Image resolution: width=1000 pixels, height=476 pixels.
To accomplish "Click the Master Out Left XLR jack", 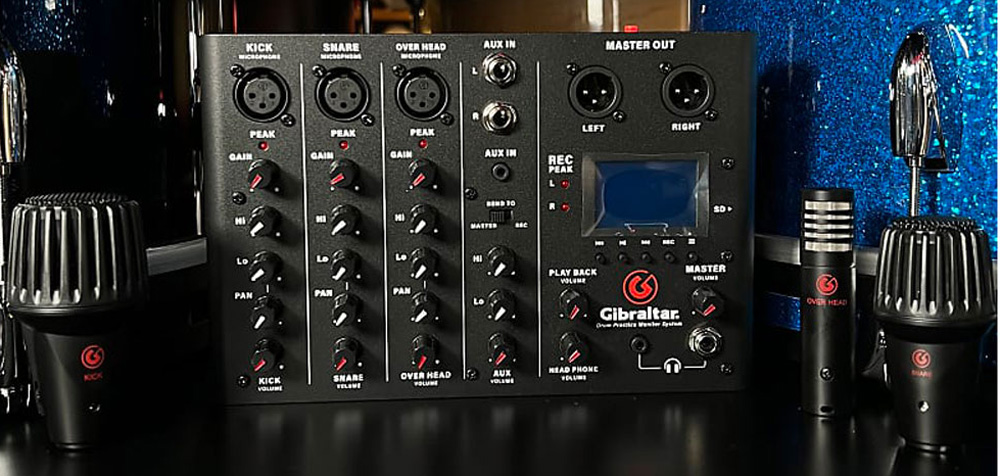I will pos(596,93).
